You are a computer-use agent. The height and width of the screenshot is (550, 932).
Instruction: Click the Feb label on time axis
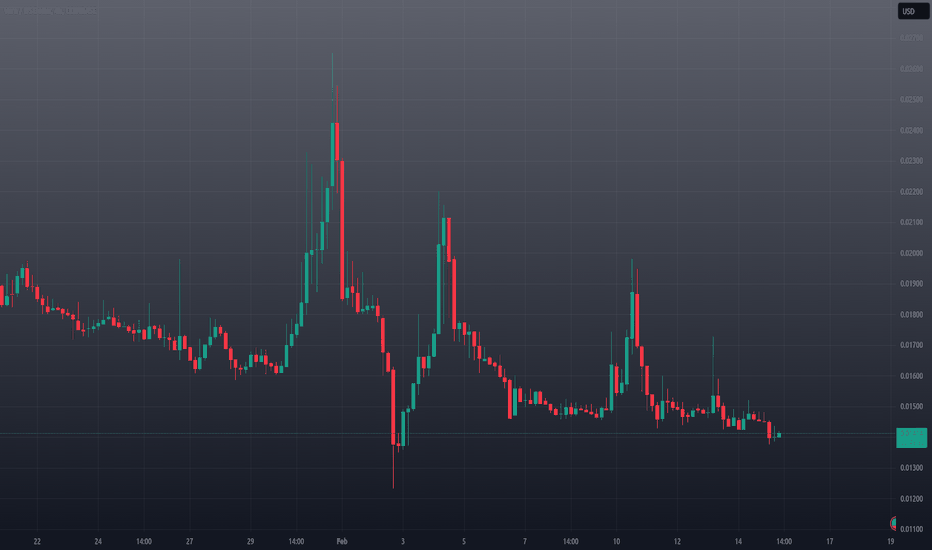[342, 541]
